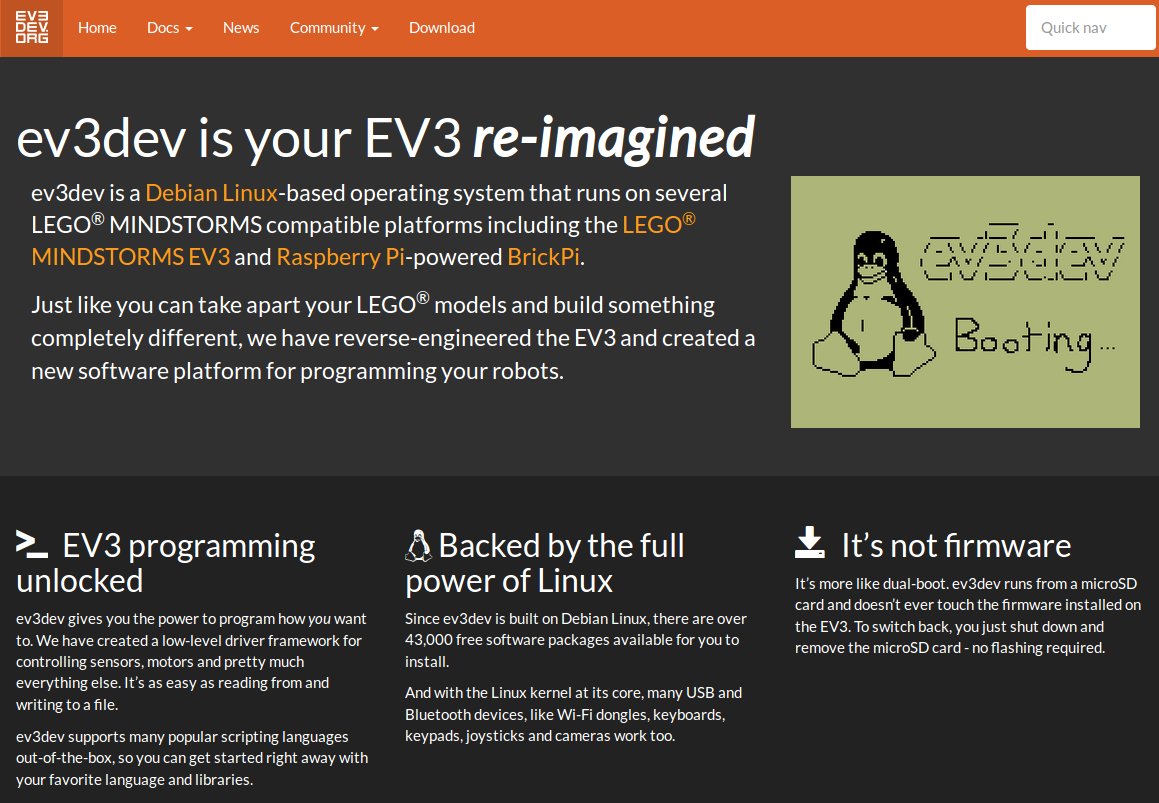Open the BrickPi link
Viewport: 1159px width, 803px height.
click(x=544, y=257)
